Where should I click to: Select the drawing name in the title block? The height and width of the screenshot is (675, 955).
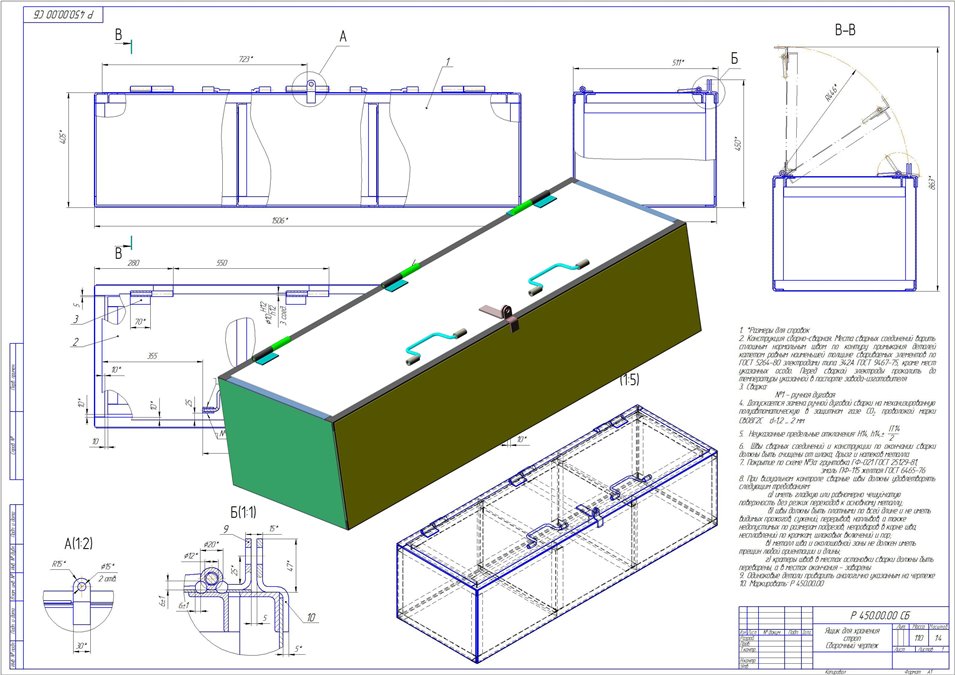[852, 638]
